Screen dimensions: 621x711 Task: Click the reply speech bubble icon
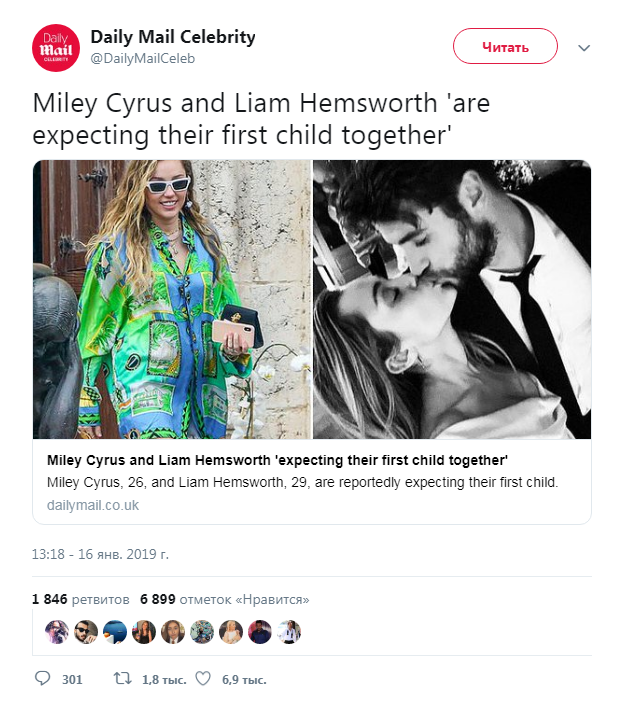pos(42,679)
